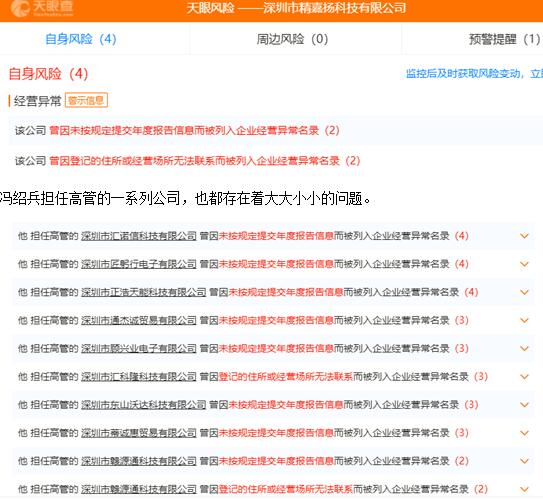
Task: Expand the 深圳市蒂诚惠贸易有限公司 row chevron
Action: point(524,433)
